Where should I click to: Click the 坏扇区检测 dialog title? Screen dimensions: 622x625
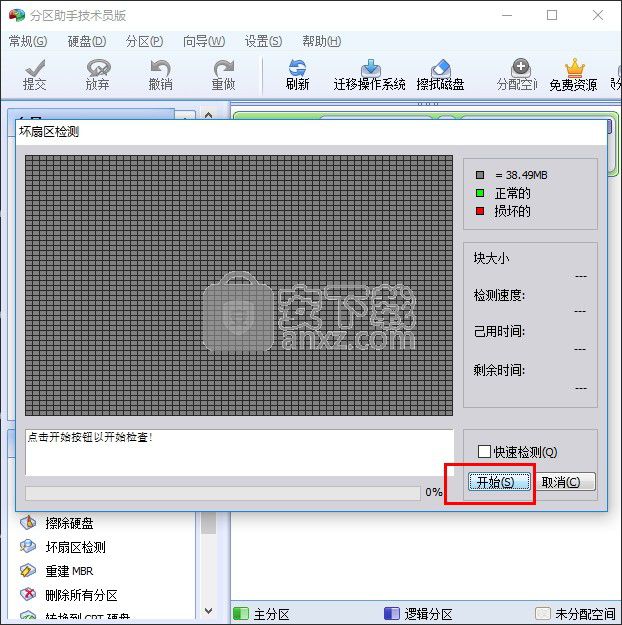pyautogui.click(x=49, y=131)
